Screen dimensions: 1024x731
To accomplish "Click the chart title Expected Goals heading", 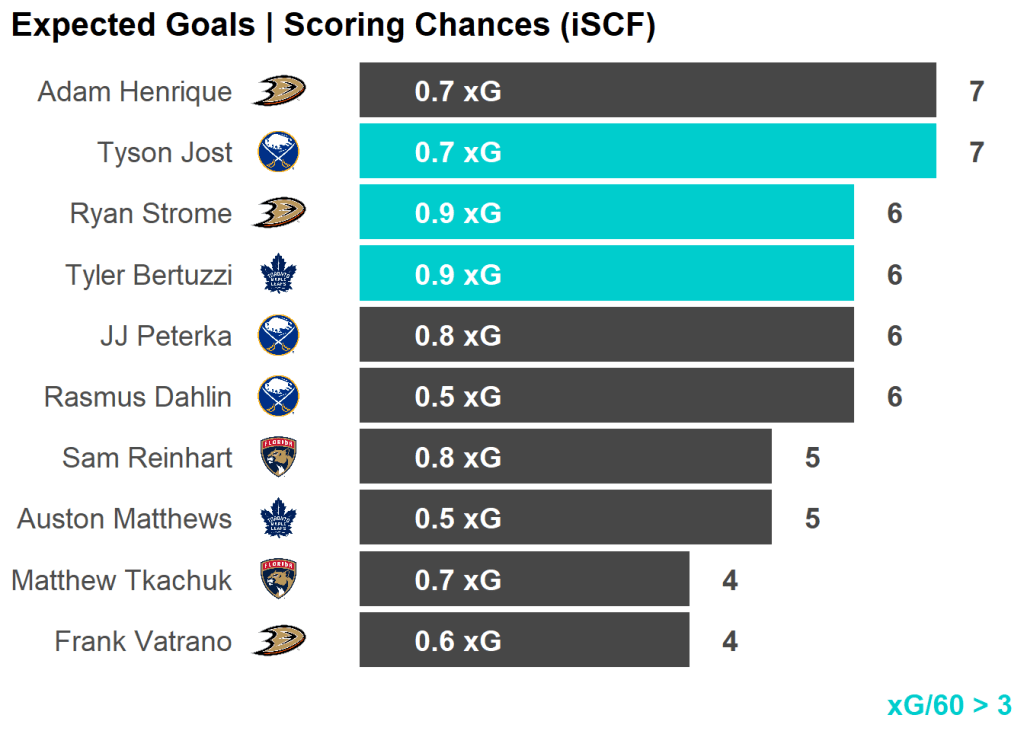I will [333, 26].
